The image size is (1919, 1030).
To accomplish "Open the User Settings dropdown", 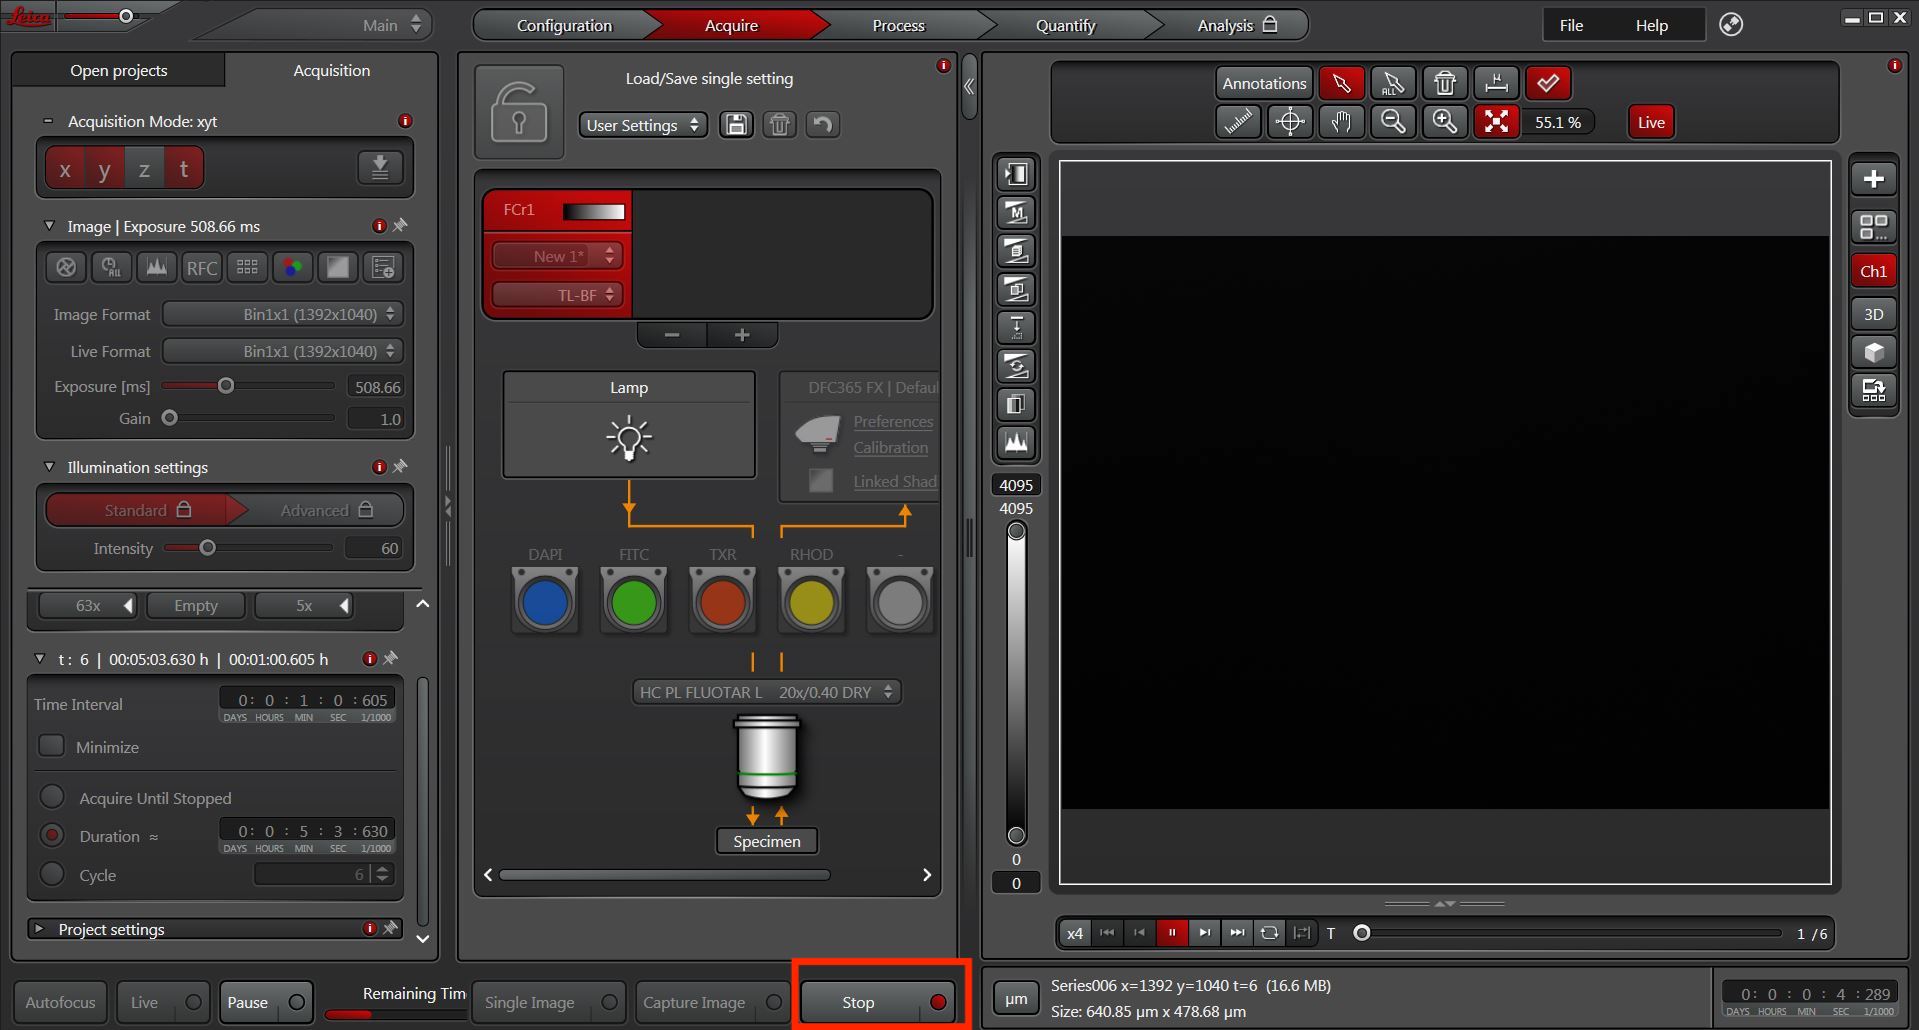I will (642, 125).
